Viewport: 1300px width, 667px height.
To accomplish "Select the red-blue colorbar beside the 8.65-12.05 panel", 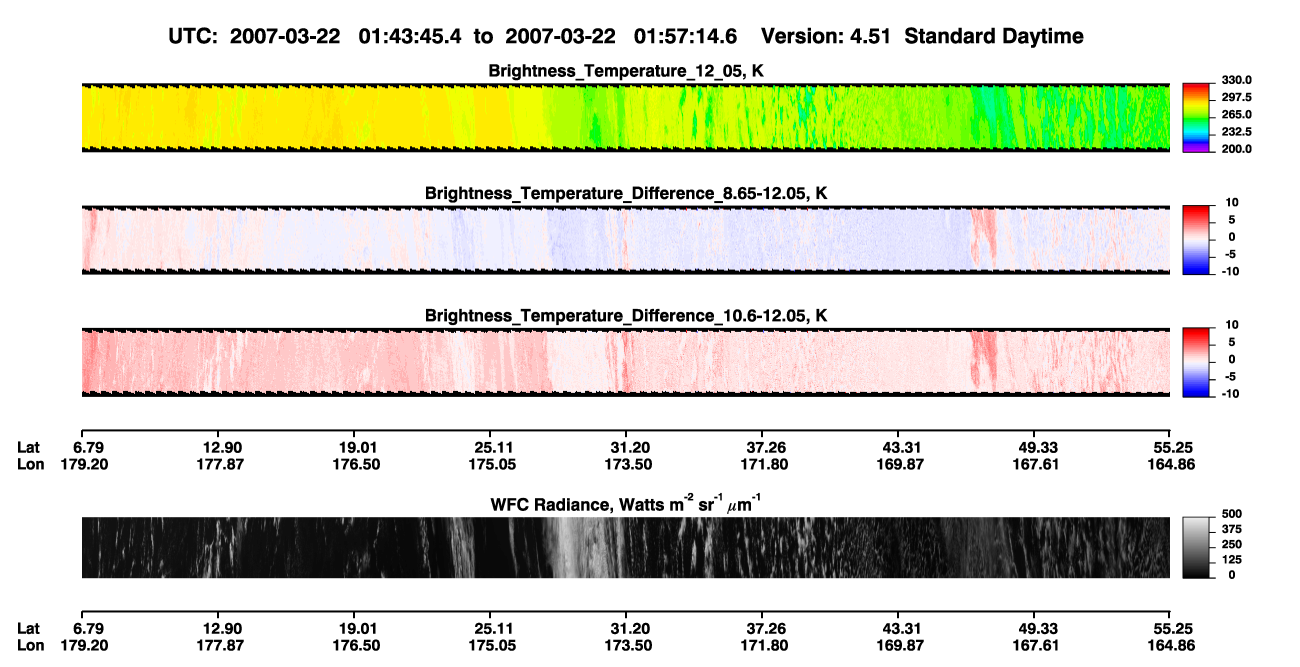I will [x=1195, y=238].
